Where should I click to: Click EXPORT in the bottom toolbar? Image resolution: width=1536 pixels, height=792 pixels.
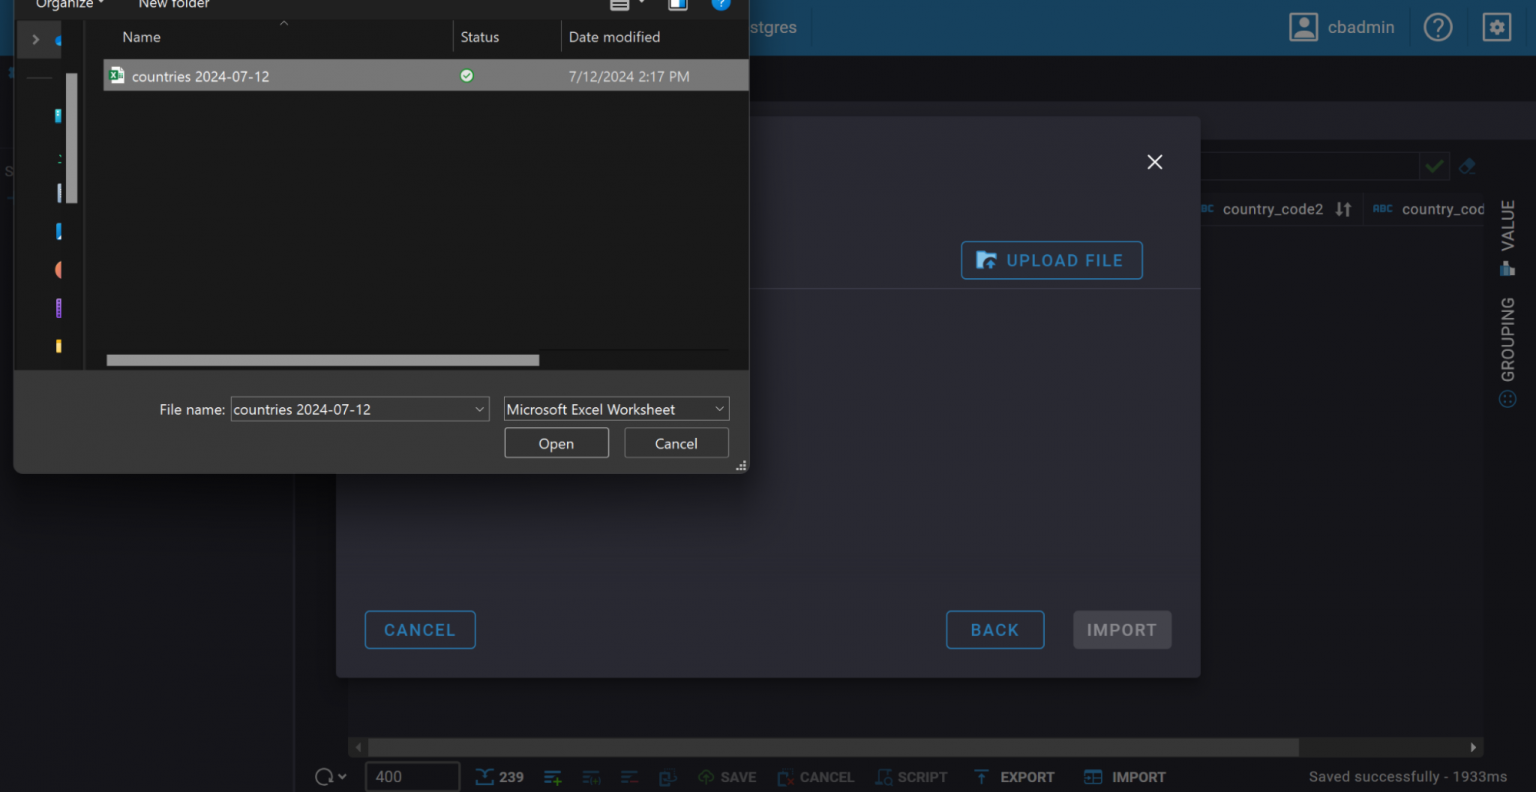coord(1014,777)
